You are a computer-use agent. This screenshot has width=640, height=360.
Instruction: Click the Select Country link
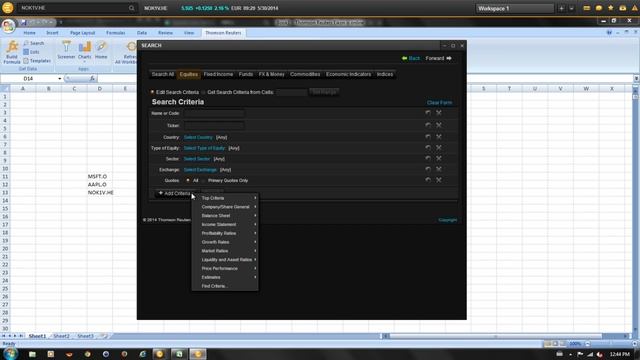(198, 138)
